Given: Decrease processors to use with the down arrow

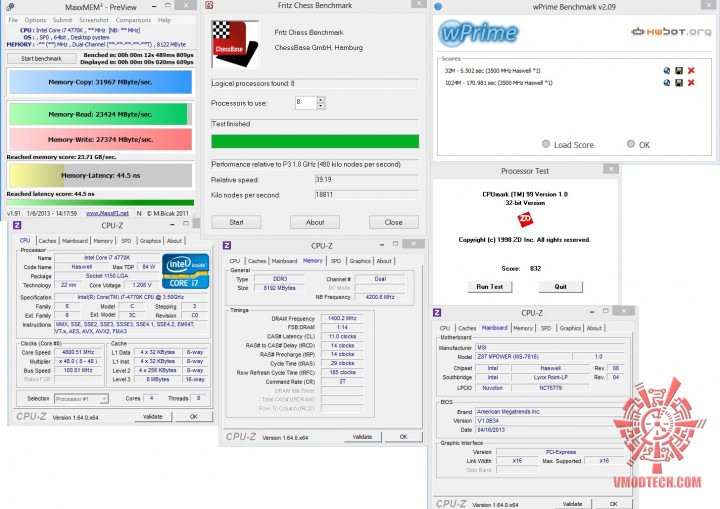Looking at the screenshot, I should point(321,106).
